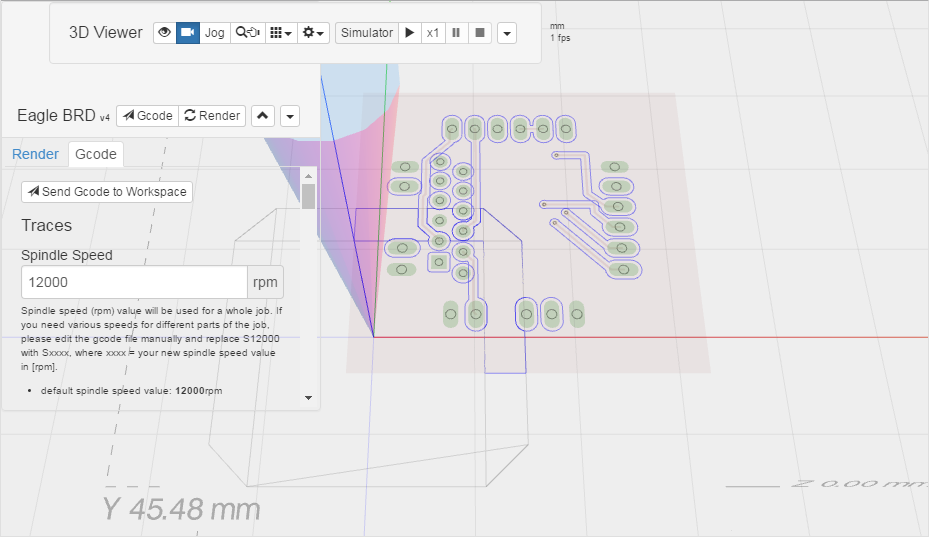Select the Gcode tab
929x537 pixels.
[x=96, y=154]
